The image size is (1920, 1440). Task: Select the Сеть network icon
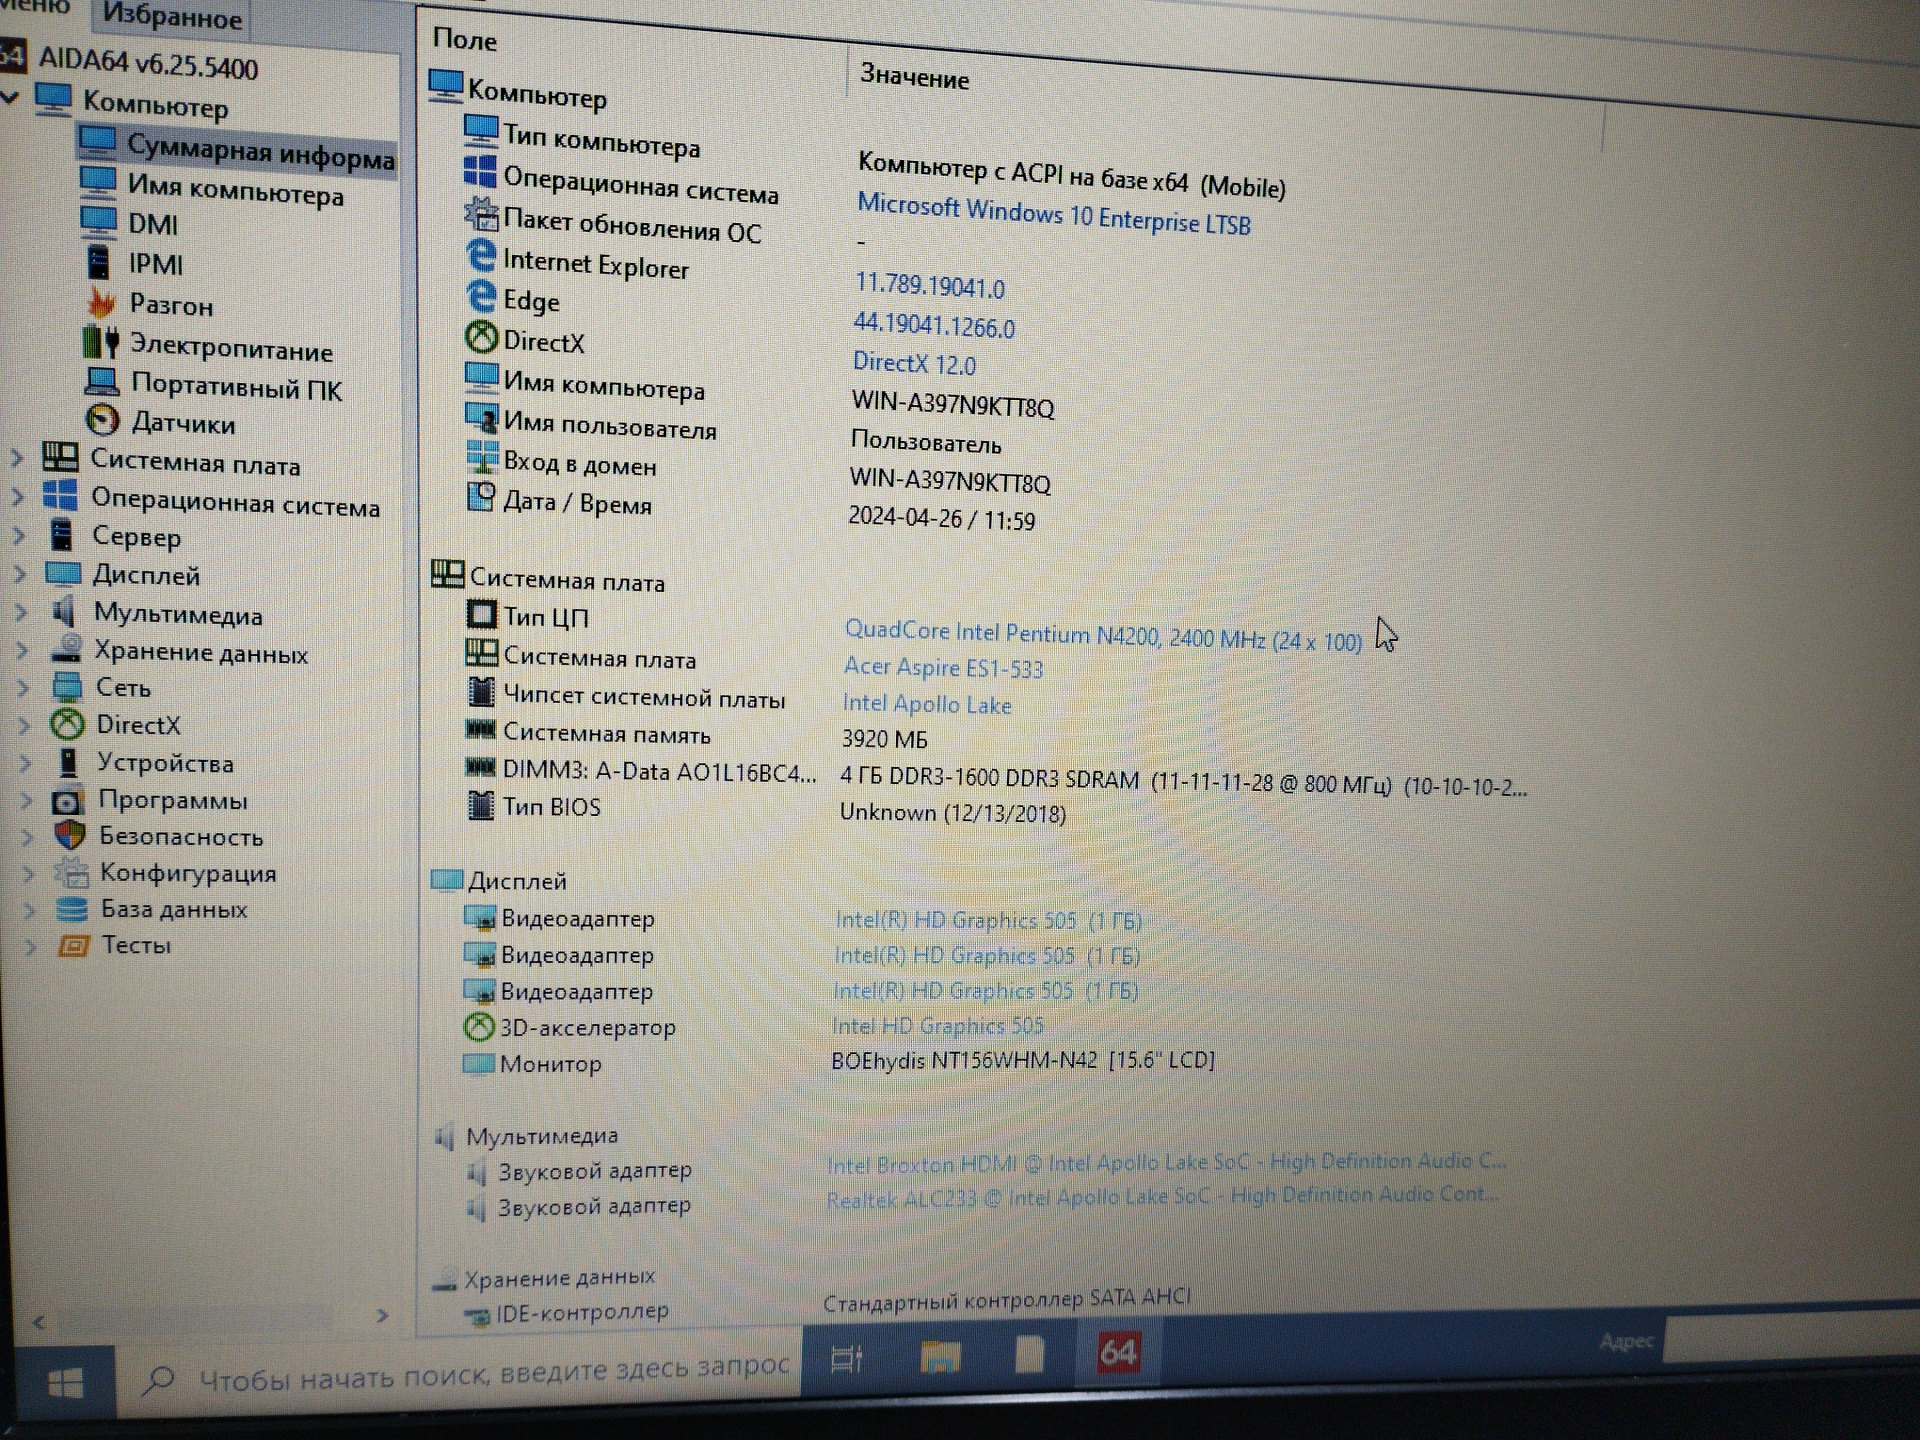[67, 686]
